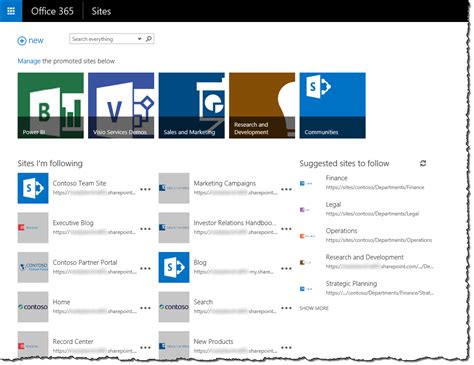Open the ellipsis menu for Marketing Campaigns

(286, 189)
